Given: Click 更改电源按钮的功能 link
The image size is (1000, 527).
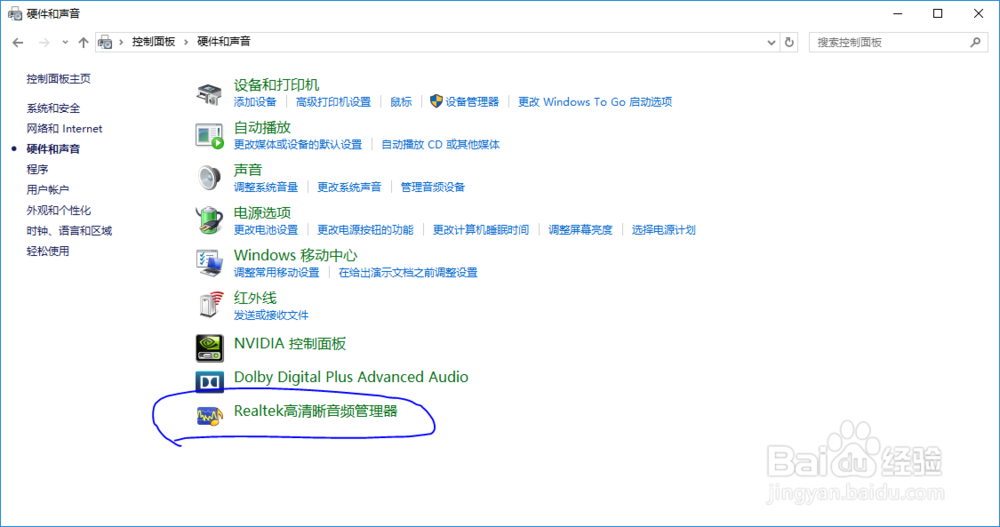Looking at the screenshot, I should tap(365, 230).
